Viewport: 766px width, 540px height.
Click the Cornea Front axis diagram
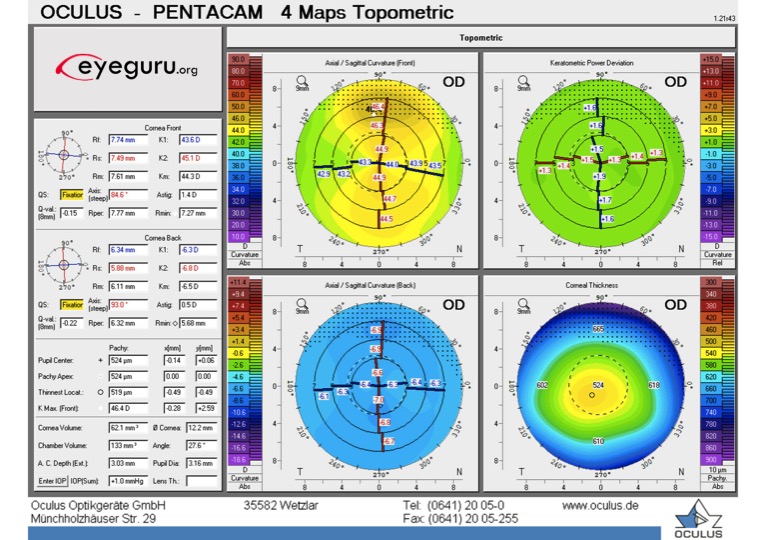[64, 155]
